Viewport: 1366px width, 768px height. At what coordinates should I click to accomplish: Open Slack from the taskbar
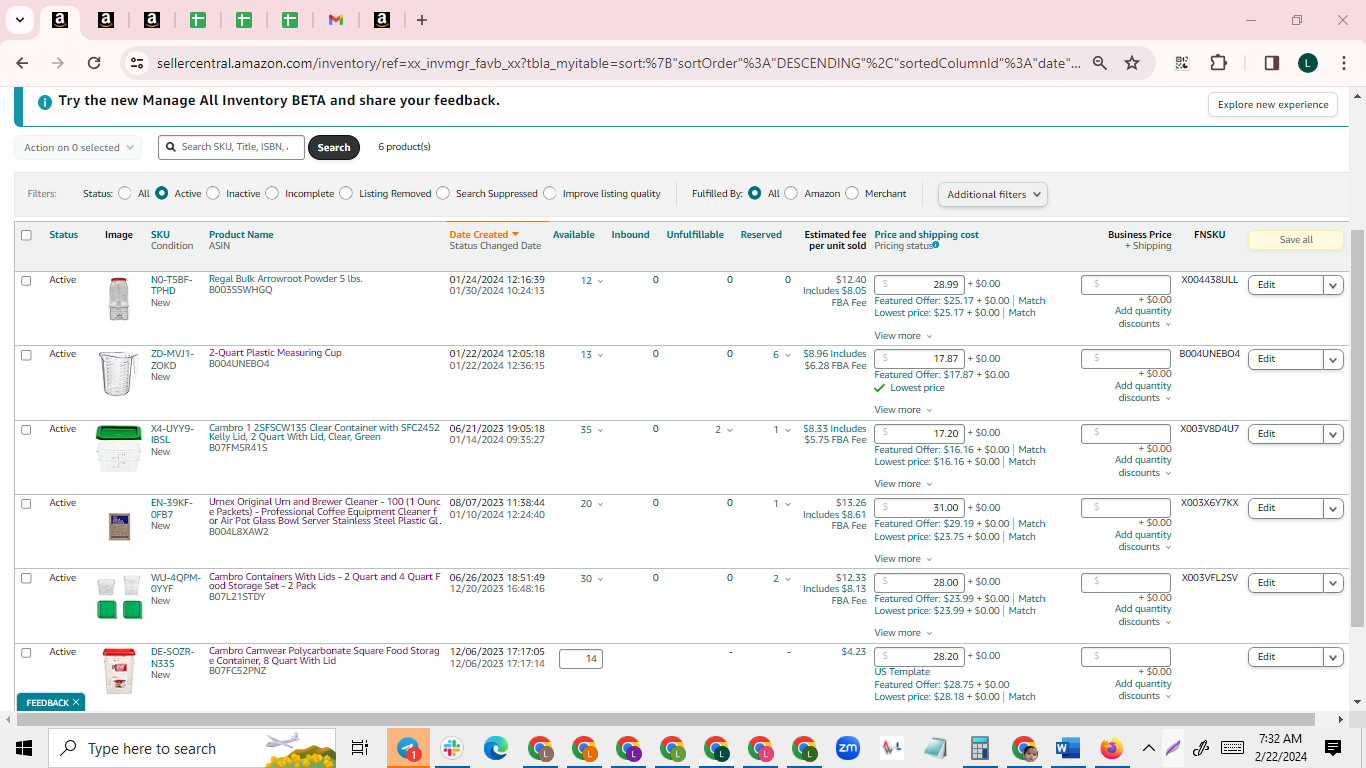click(452, 748)
